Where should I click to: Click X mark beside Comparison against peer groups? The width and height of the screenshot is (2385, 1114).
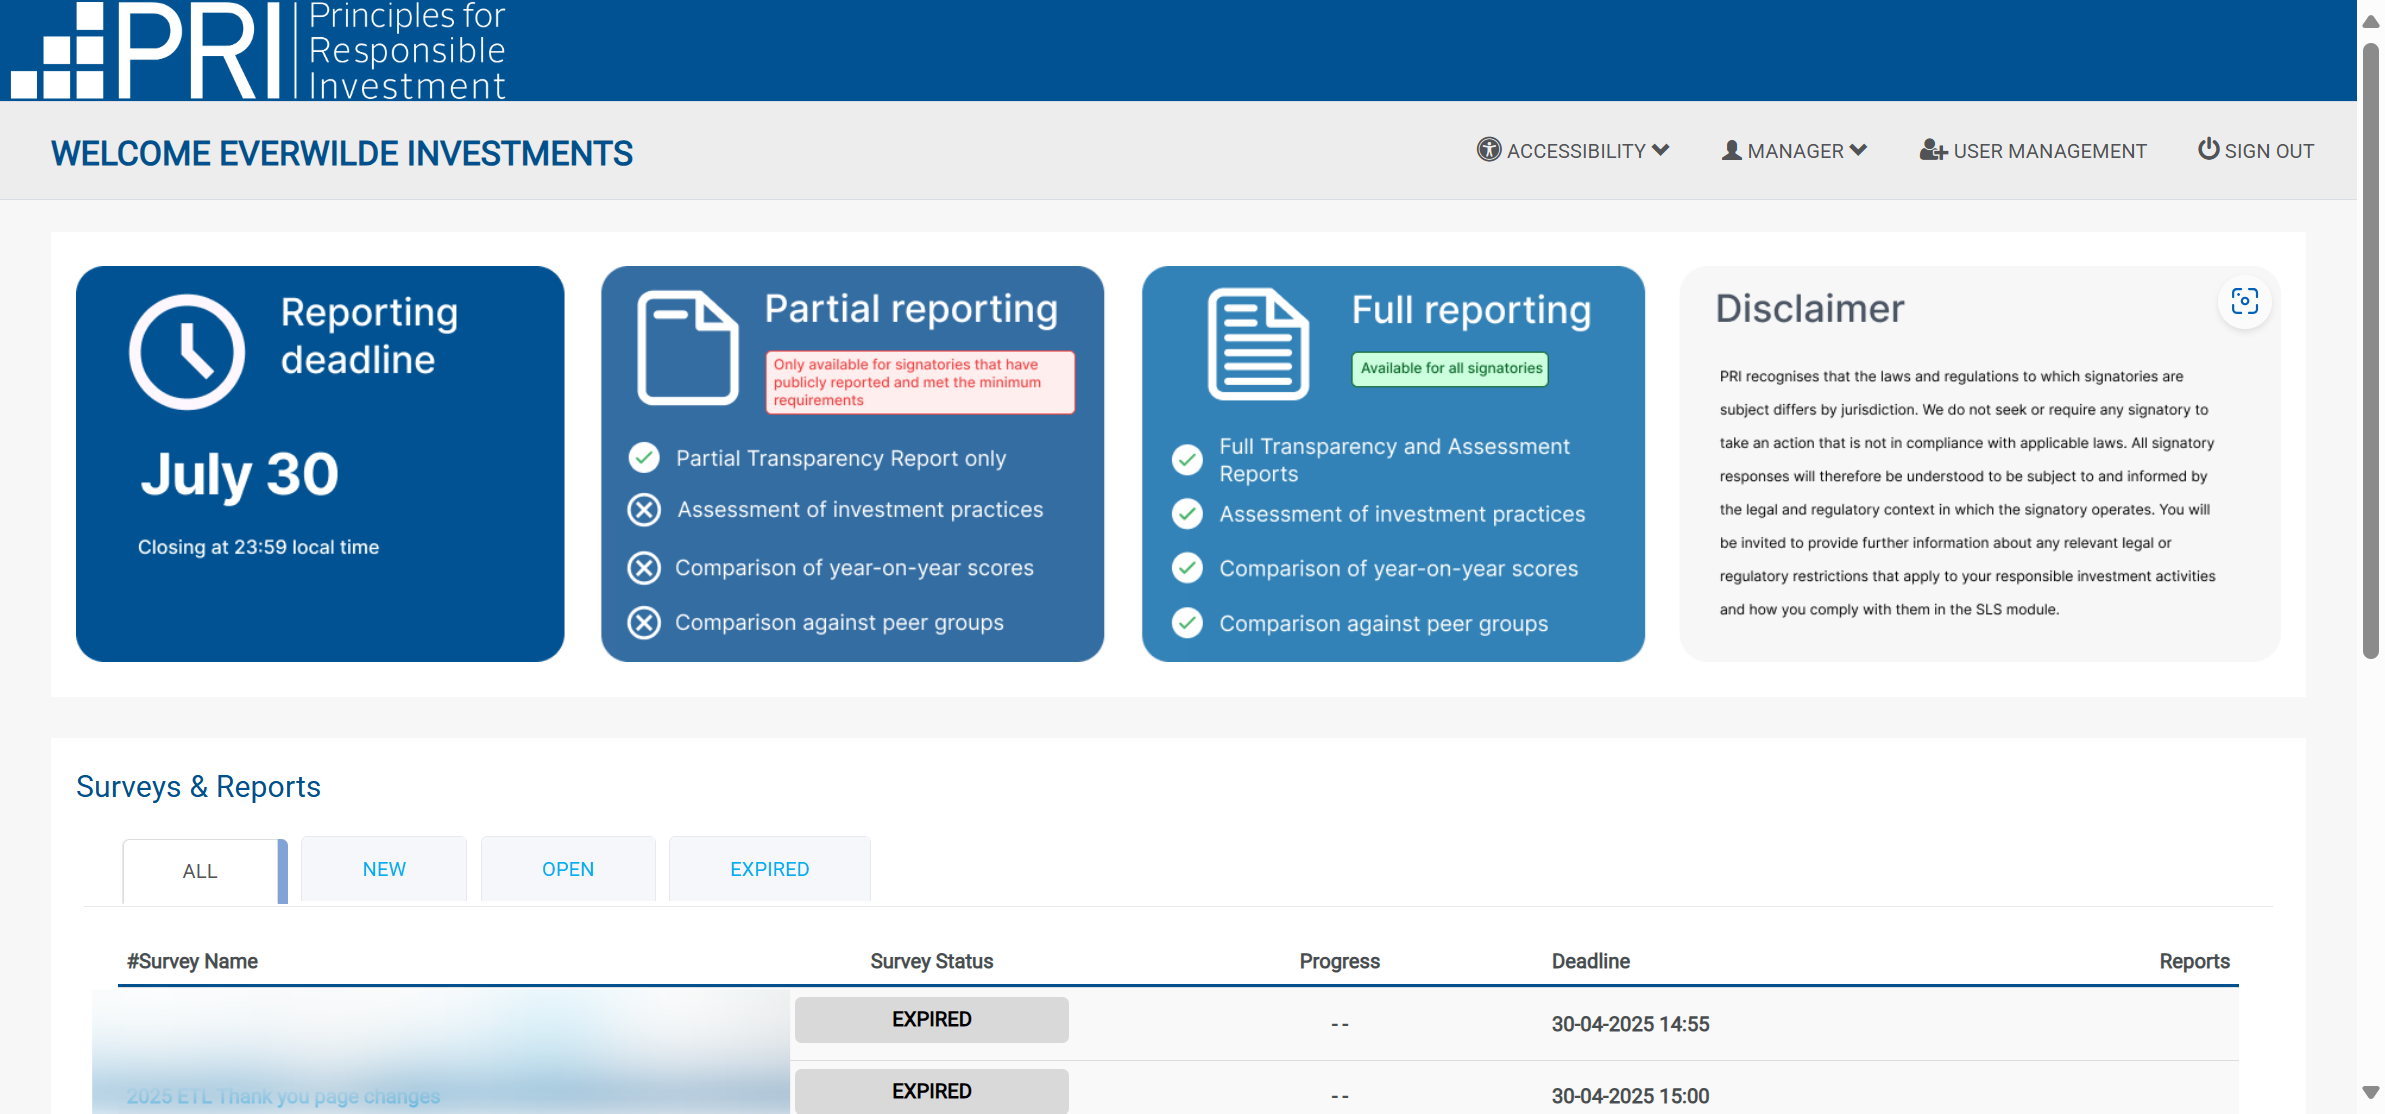tap(644, 623)
